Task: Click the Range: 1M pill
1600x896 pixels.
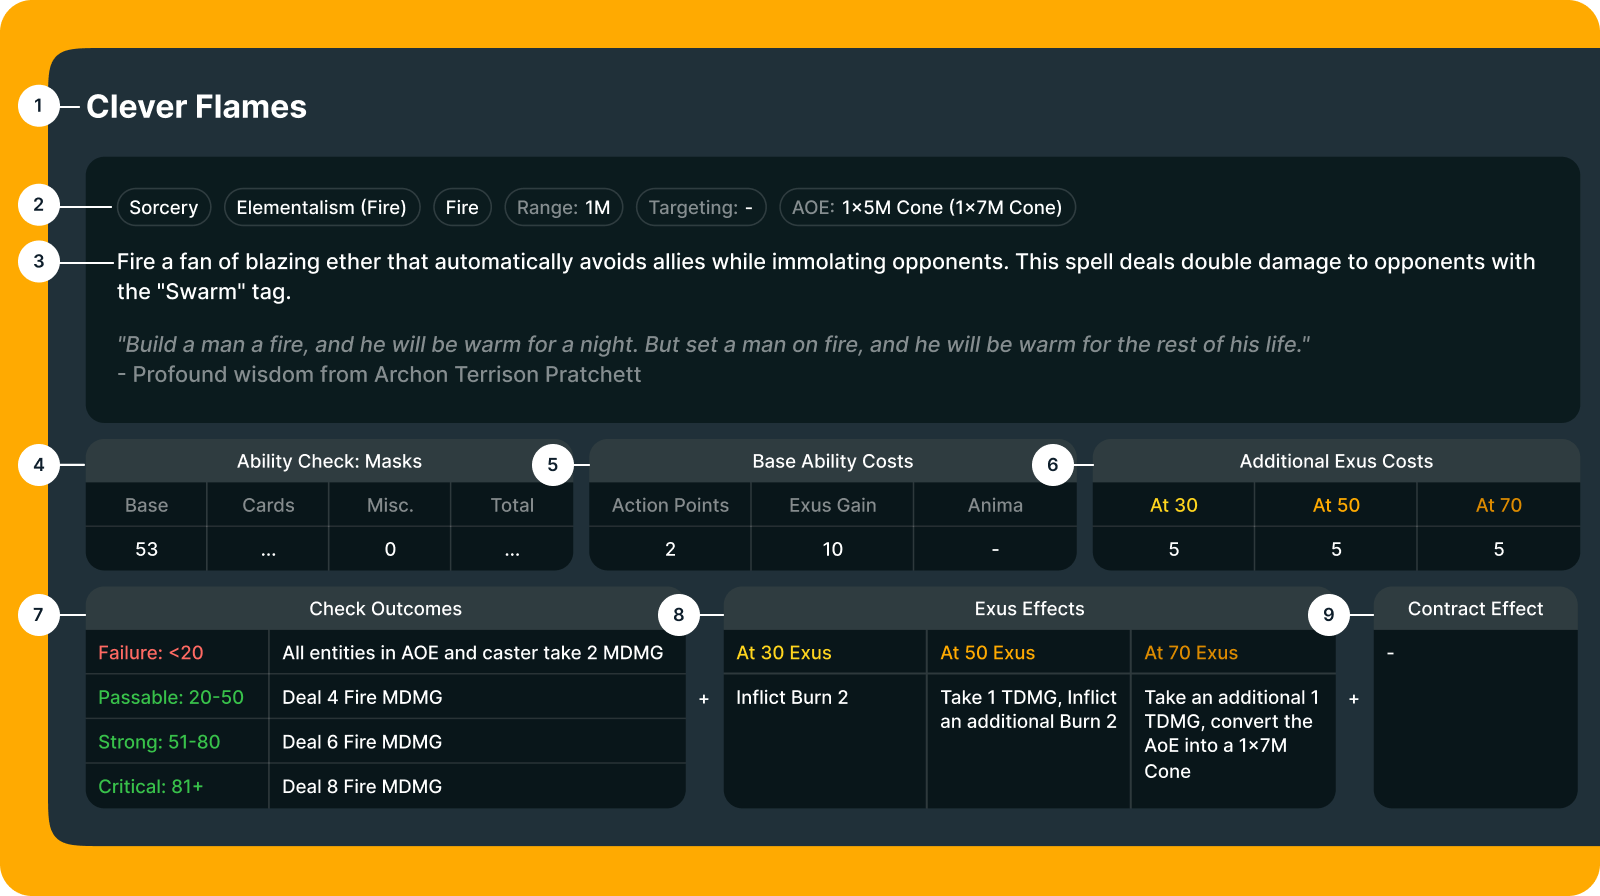Action: click(x=564, y=207)
